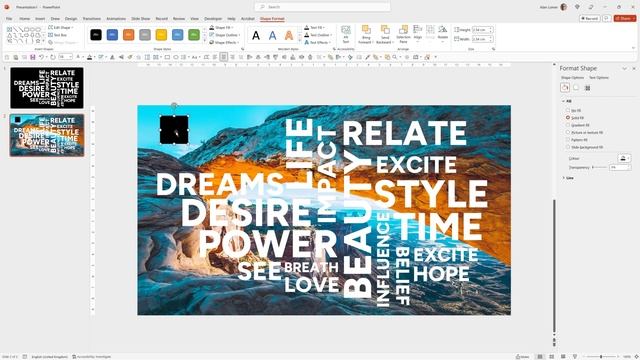
Task: Select the Fill & Line icon in Format Shape
Action: coord(565,88)
